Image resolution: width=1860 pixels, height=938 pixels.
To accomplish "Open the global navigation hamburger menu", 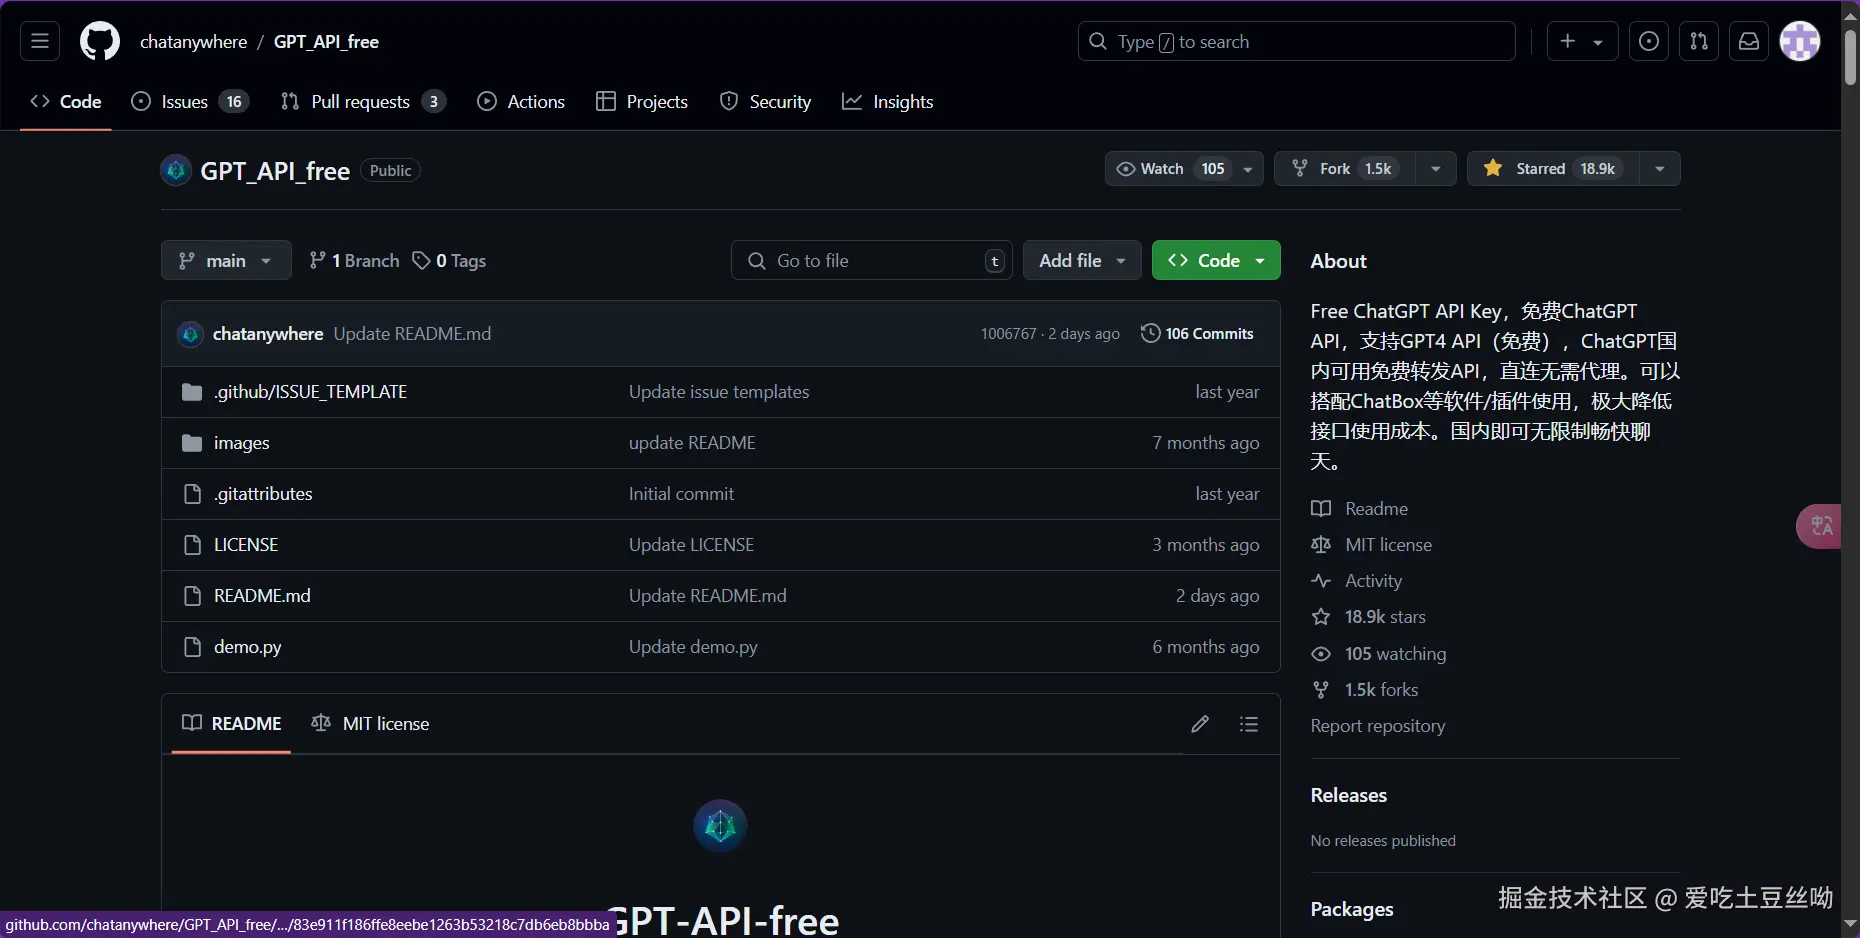I will point(40,41).
